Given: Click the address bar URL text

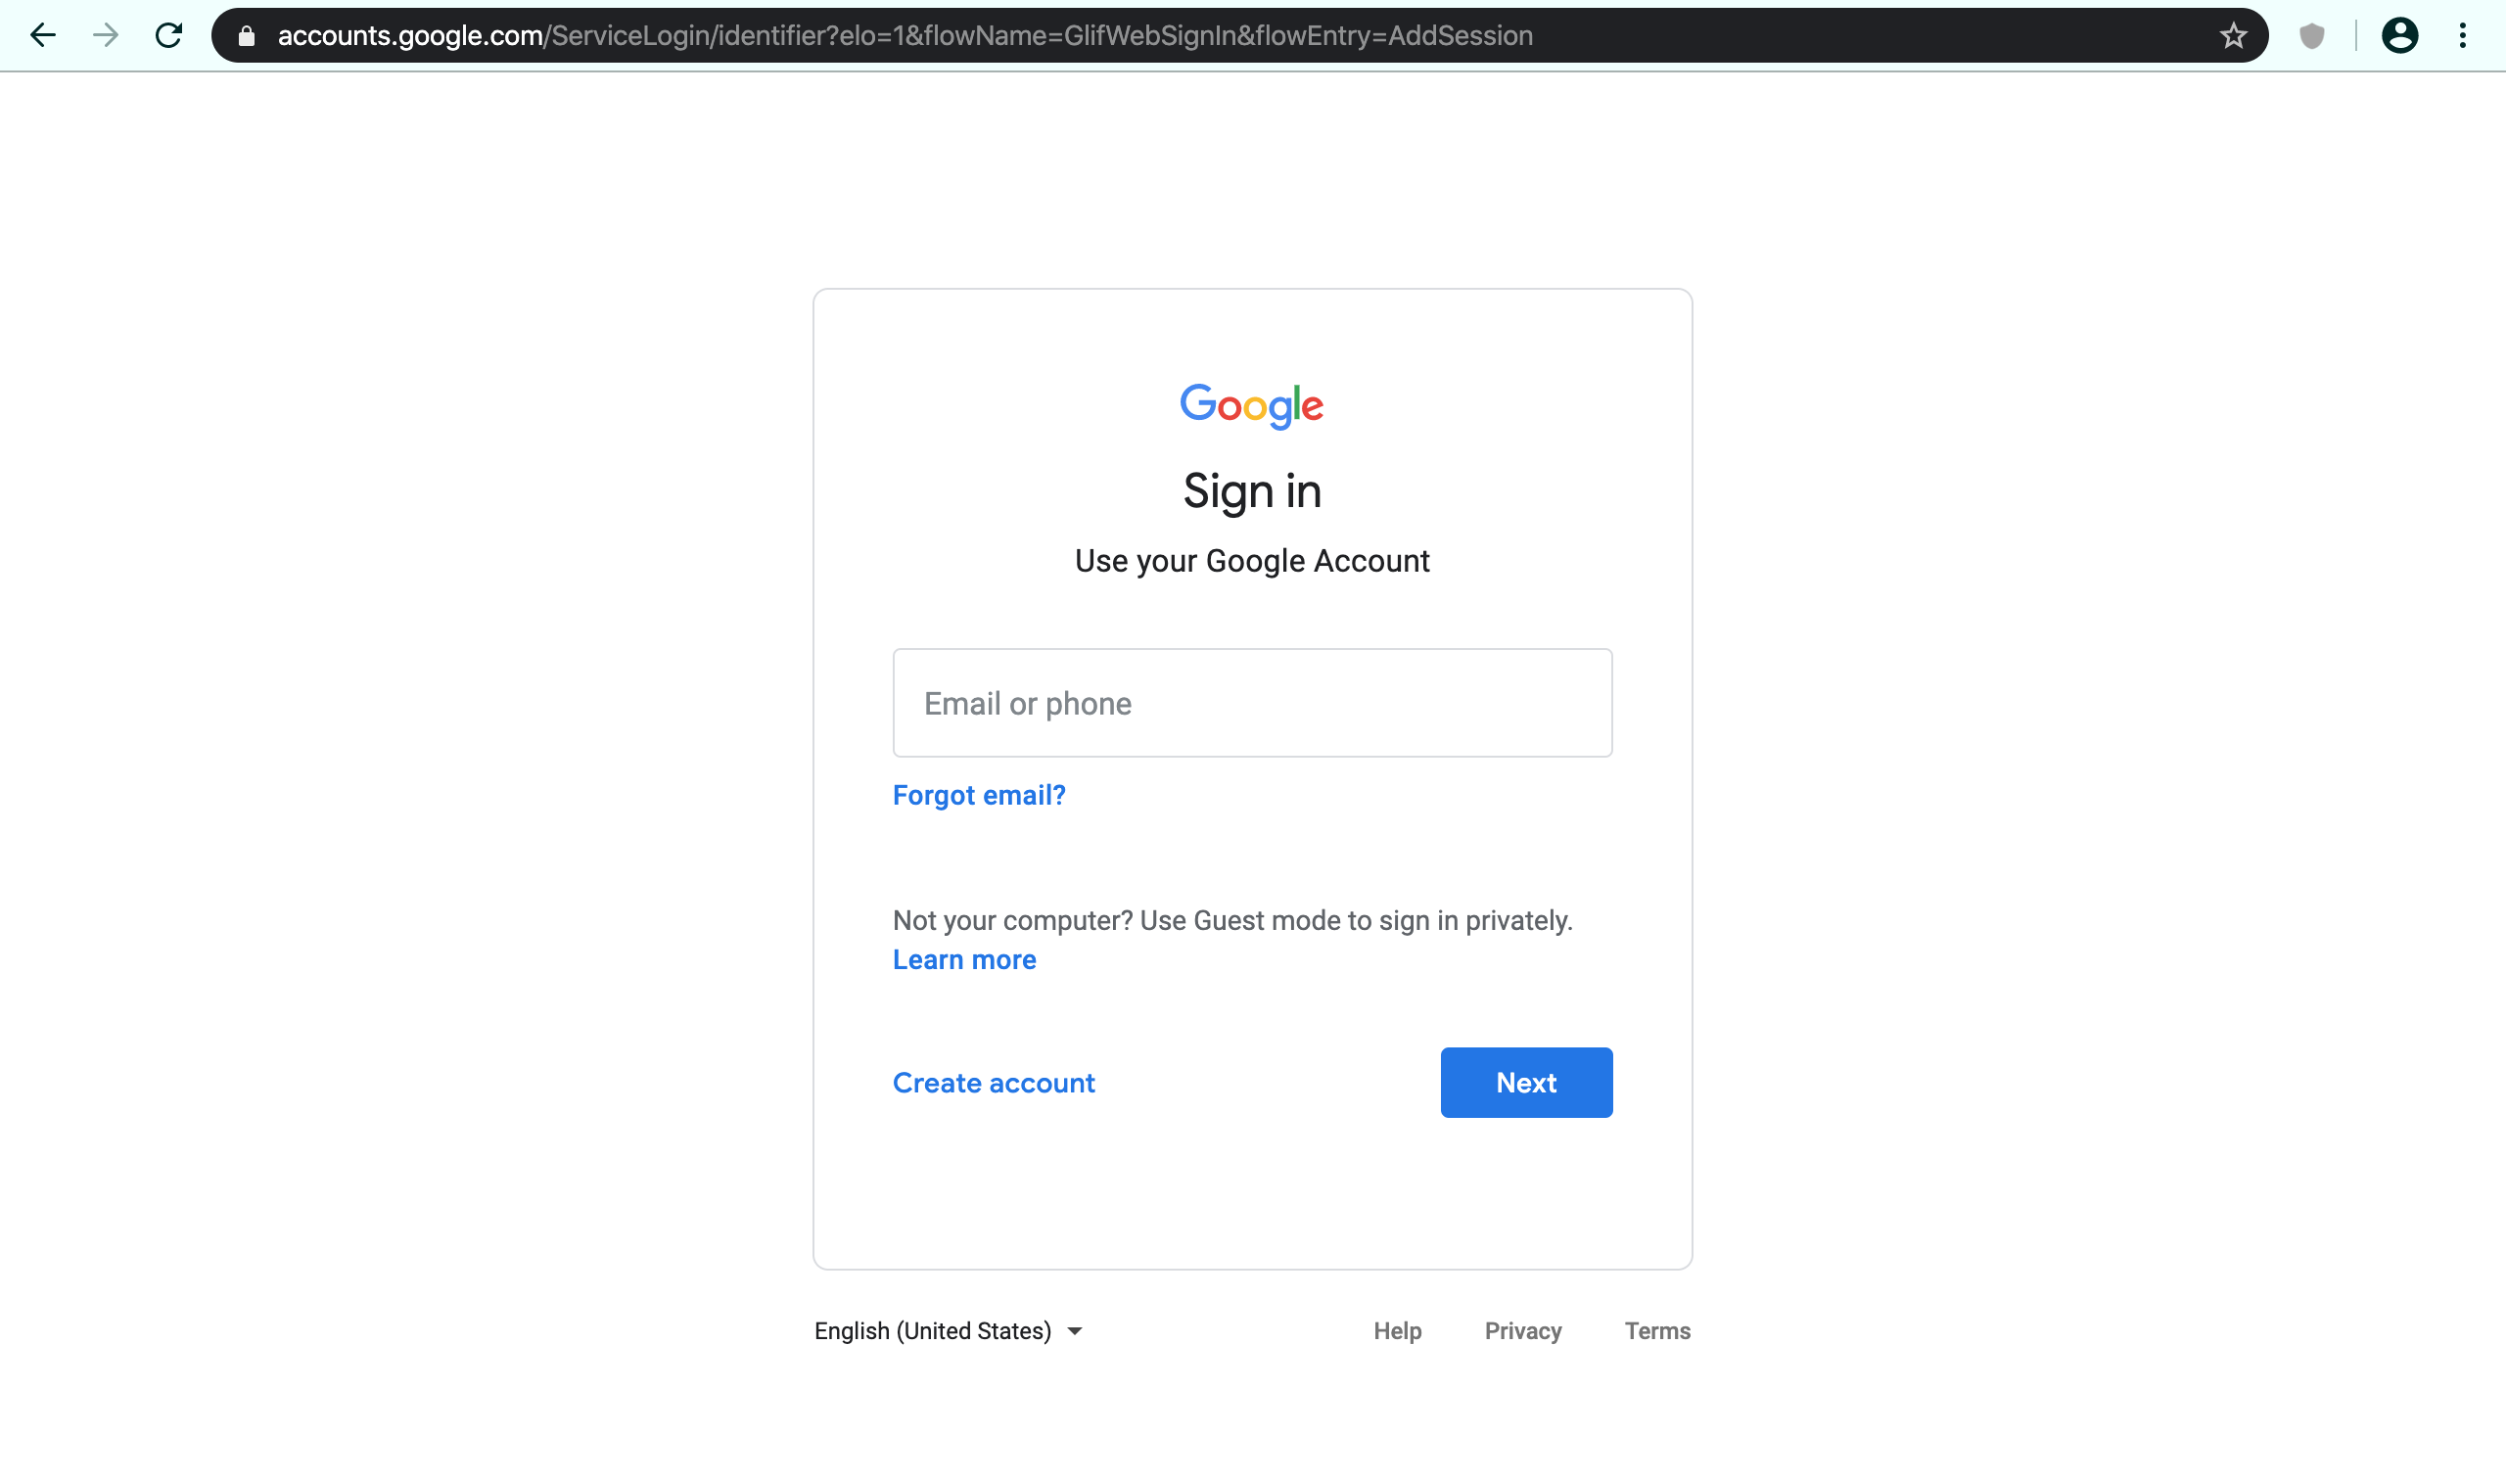Looking at the screenshot, I should [905, 36].
